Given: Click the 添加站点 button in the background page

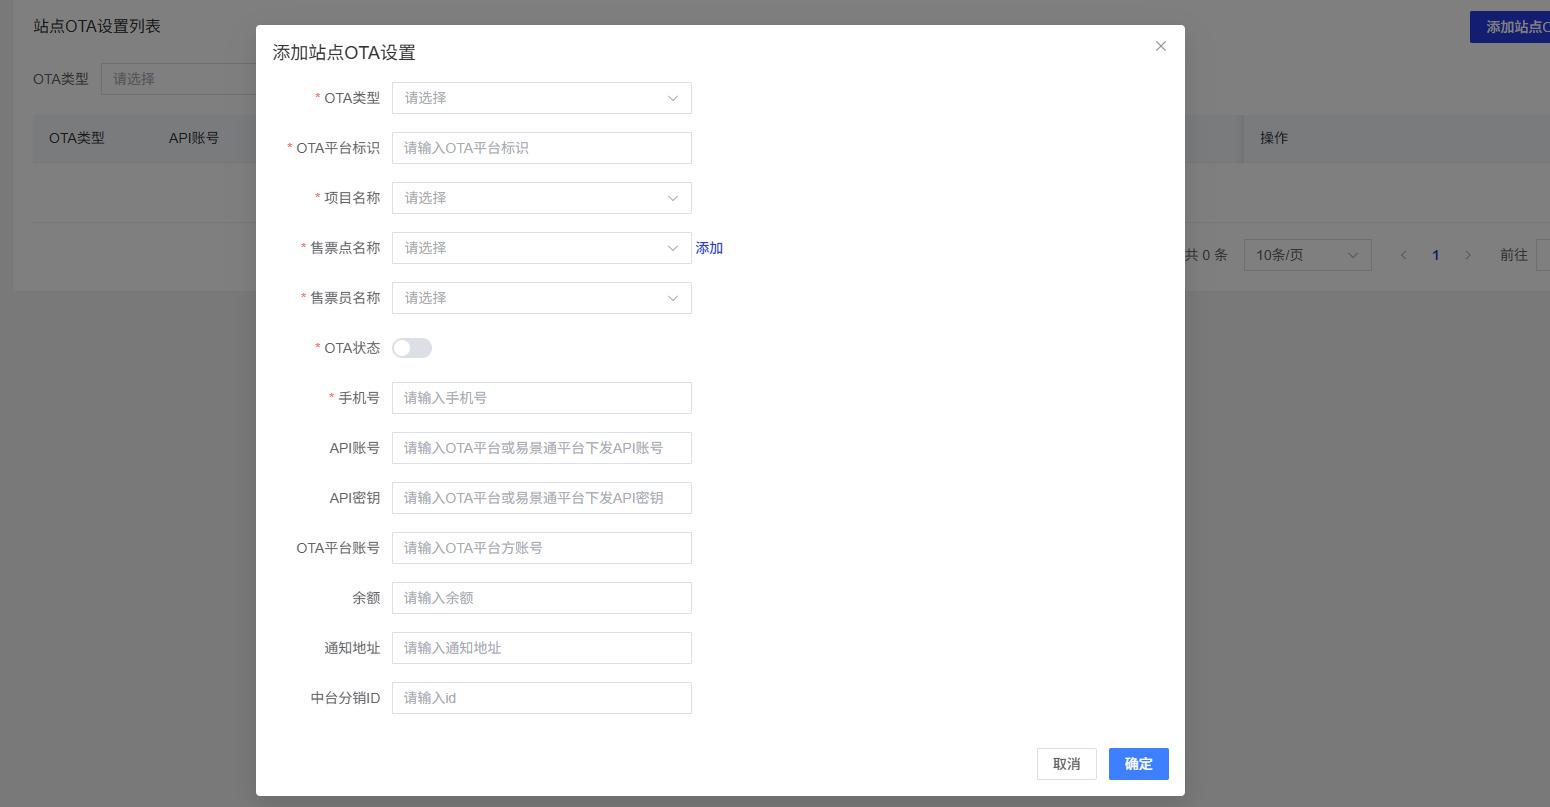Looking at the screenshot, I should 1510,27.
